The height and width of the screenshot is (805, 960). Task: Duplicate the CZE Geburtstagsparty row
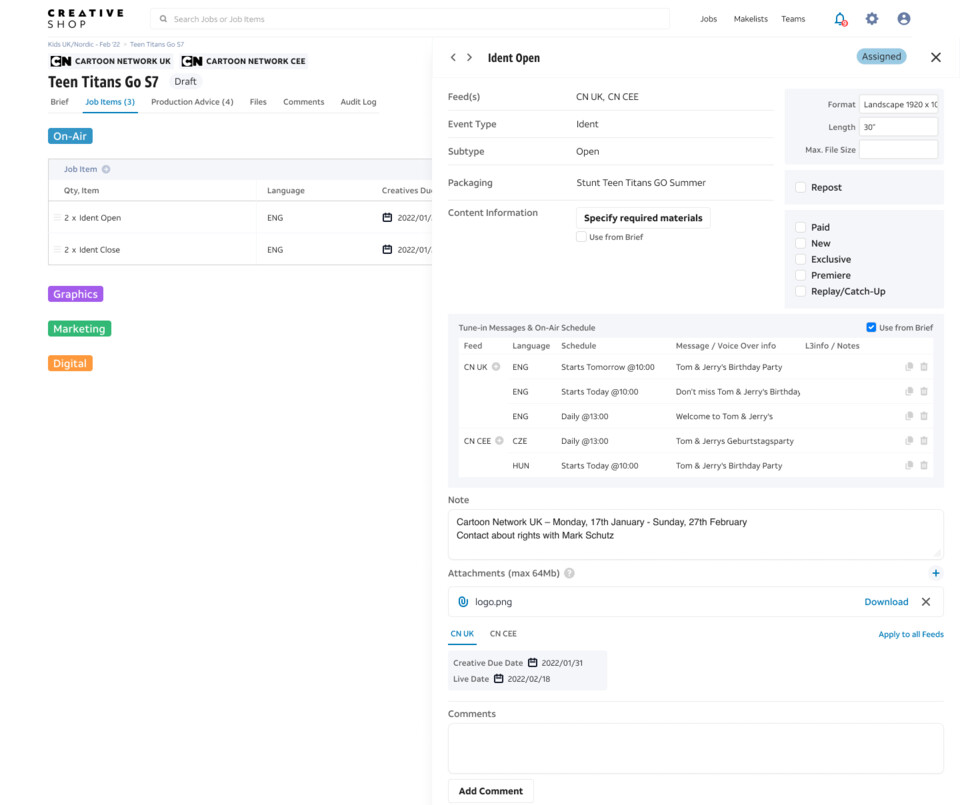tap(909, 440)
